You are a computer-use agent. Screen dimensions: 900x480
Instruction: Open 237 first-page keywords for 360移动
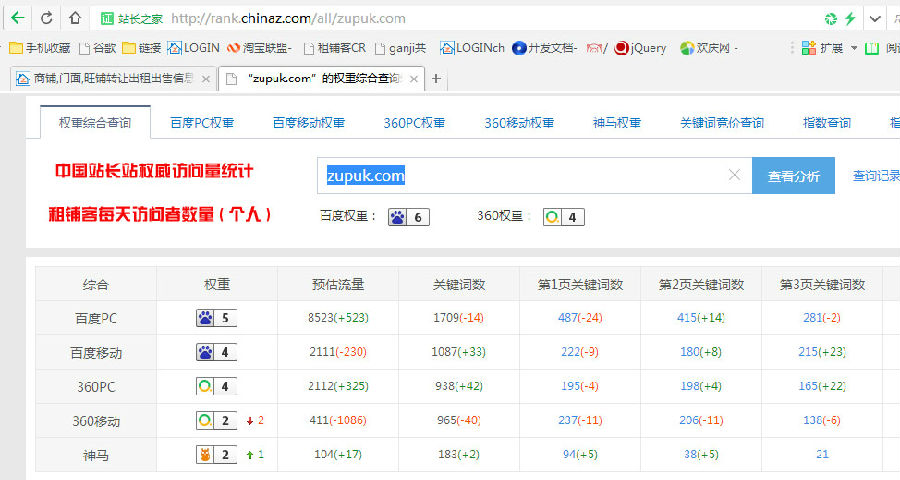[x=568, y=420]
